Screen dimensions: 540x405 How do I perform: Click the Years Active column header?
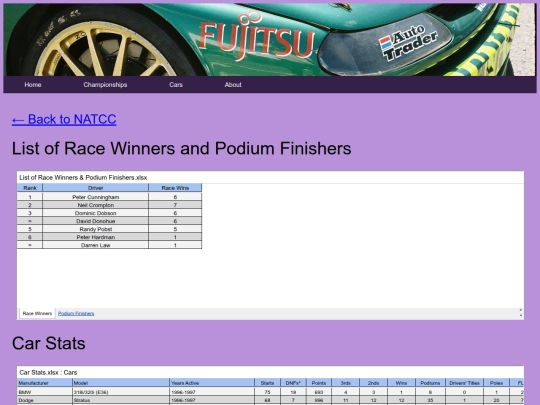coord(212,383)
